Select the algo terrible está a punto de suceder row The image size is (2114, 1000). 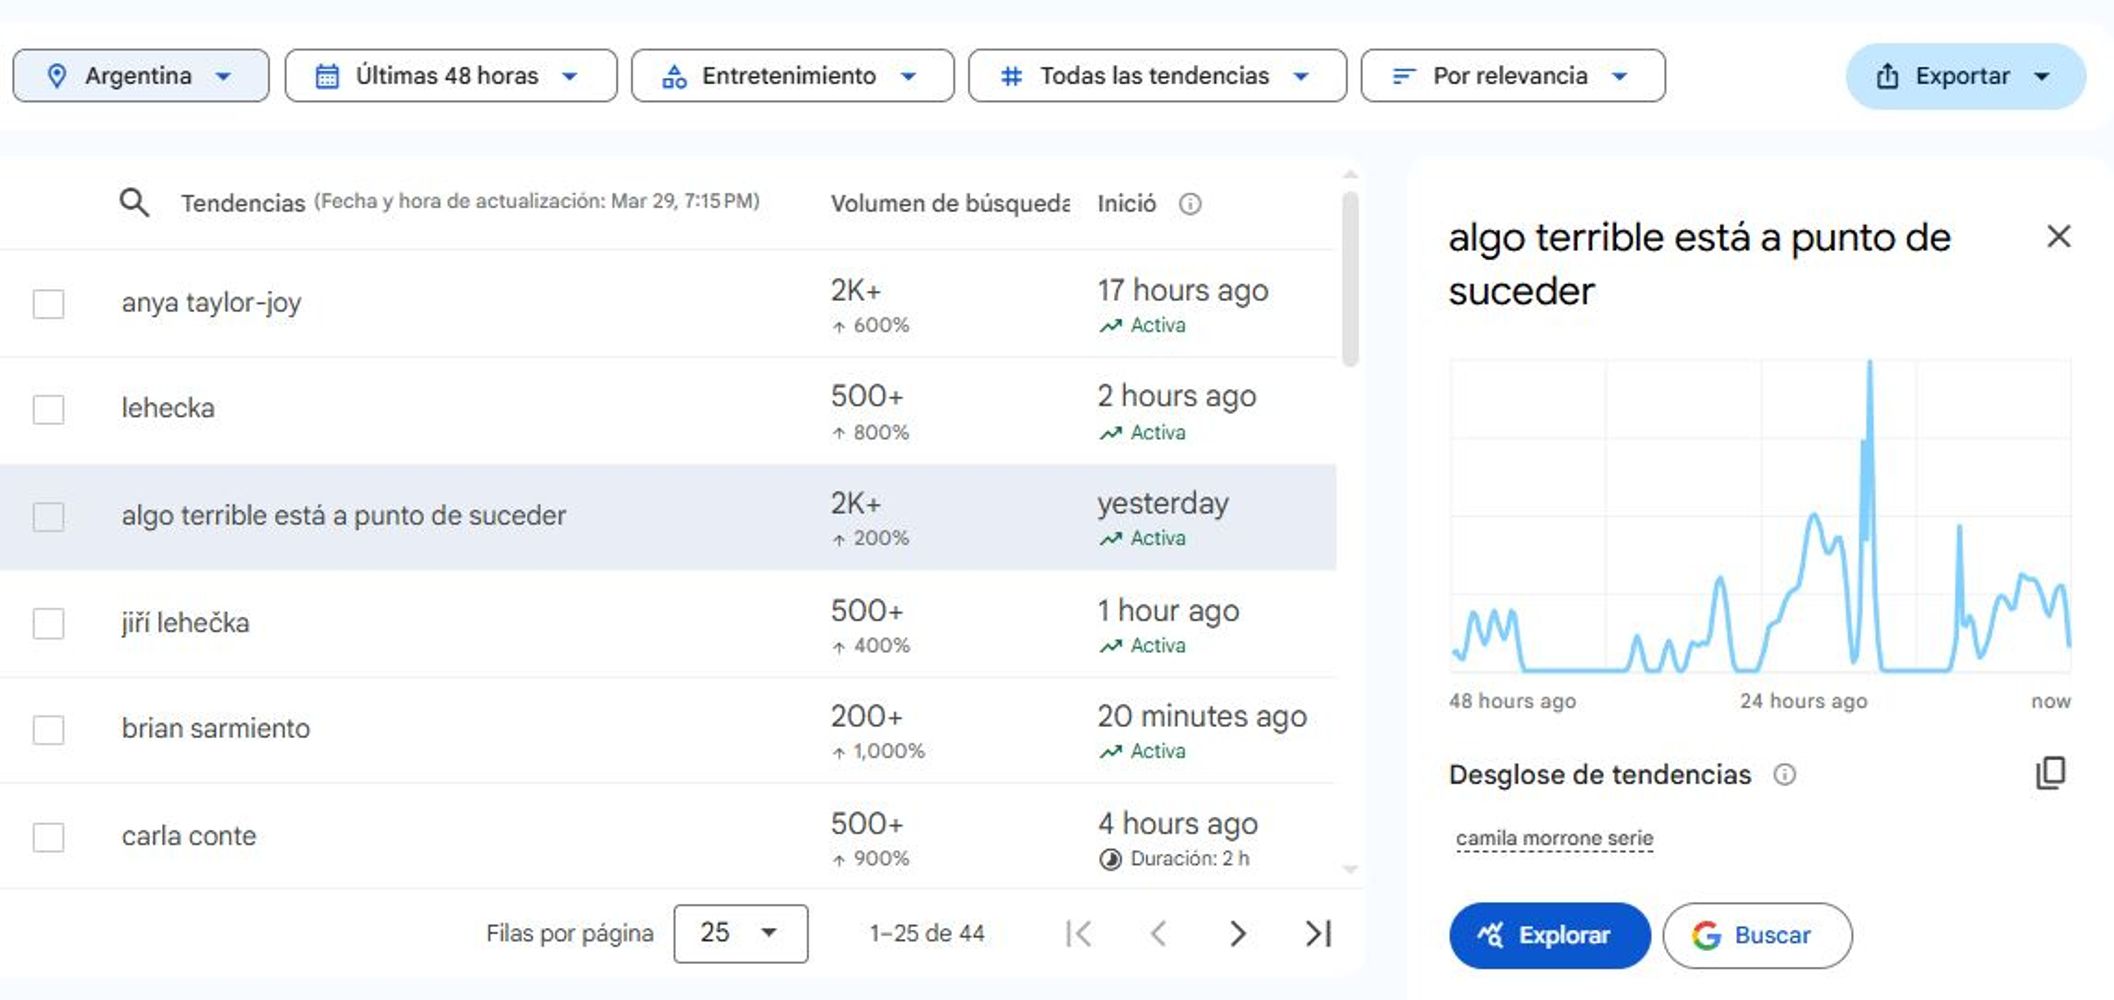click(x=668, y=517)
